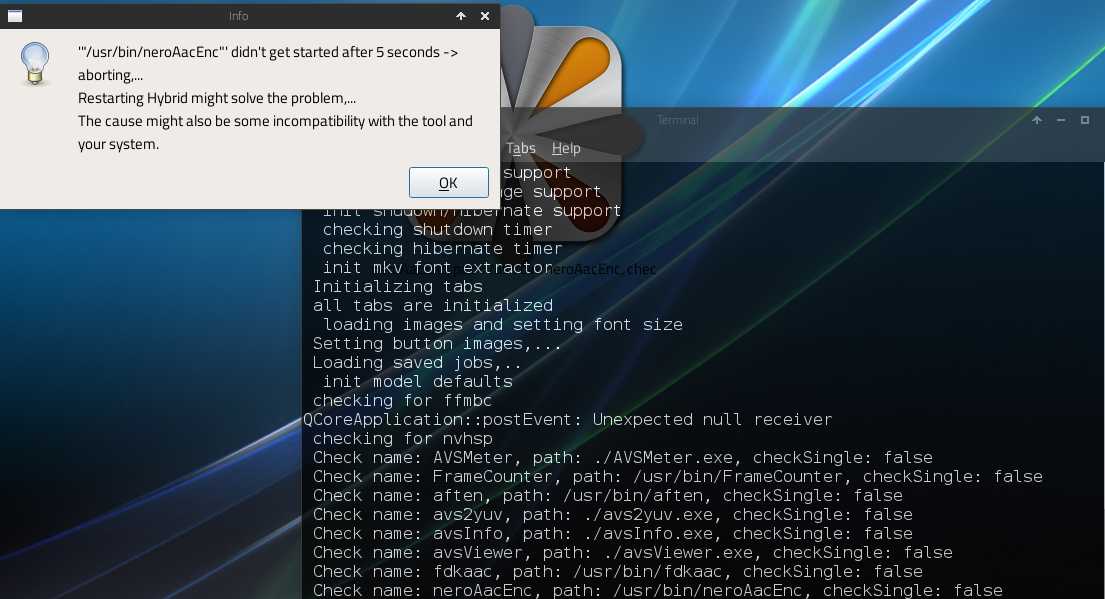Open the Help menu in Terminal

tap(566, 148)
